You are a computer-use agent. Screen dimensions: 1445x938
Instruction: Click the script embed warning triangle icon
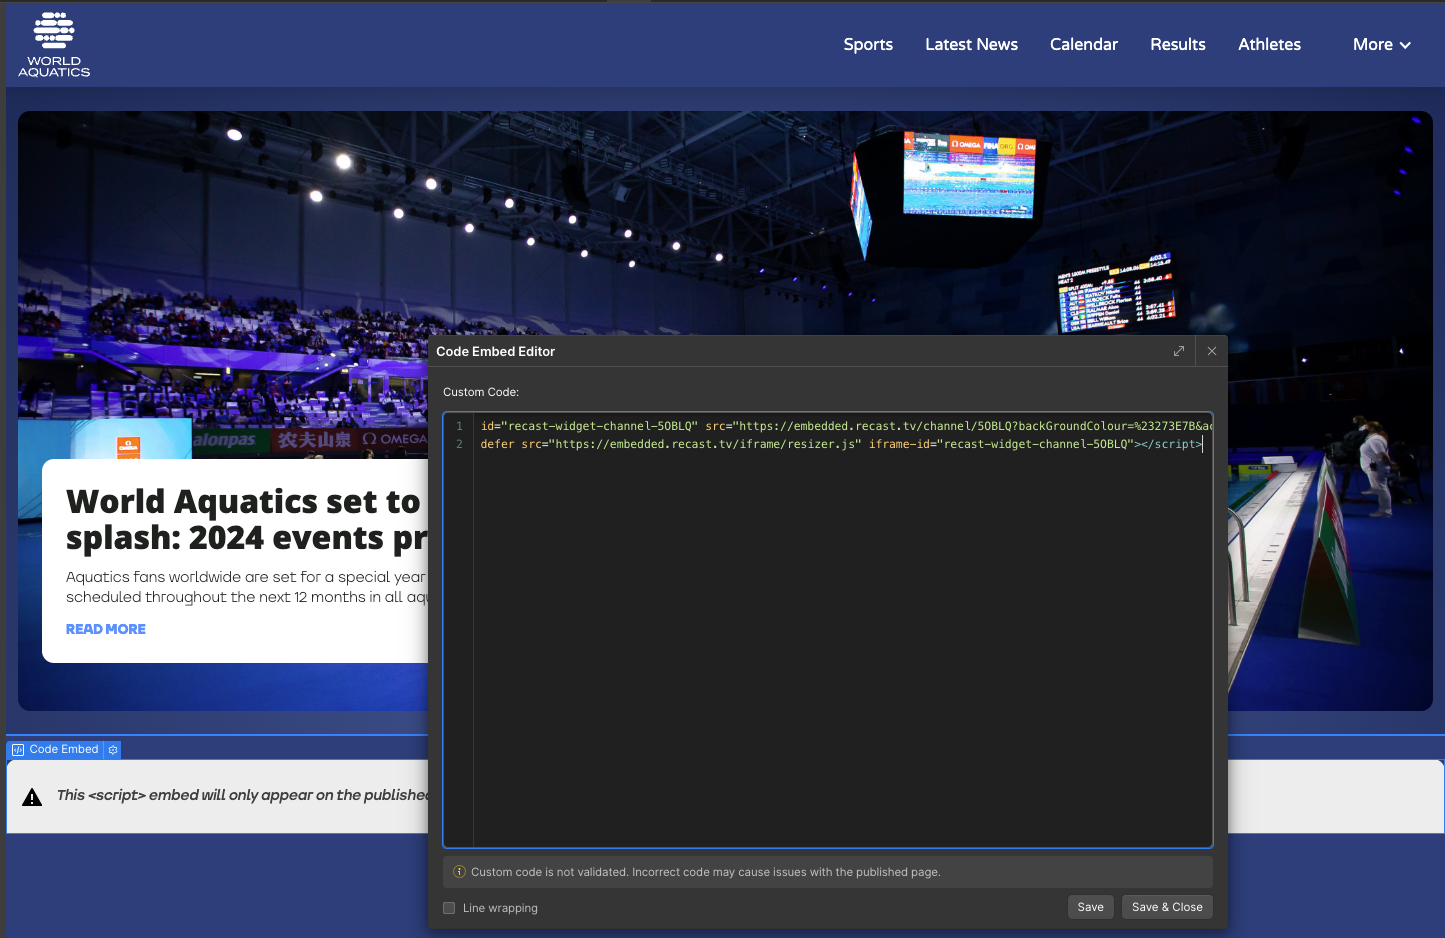pyautogui.click(x=32, y=797)
